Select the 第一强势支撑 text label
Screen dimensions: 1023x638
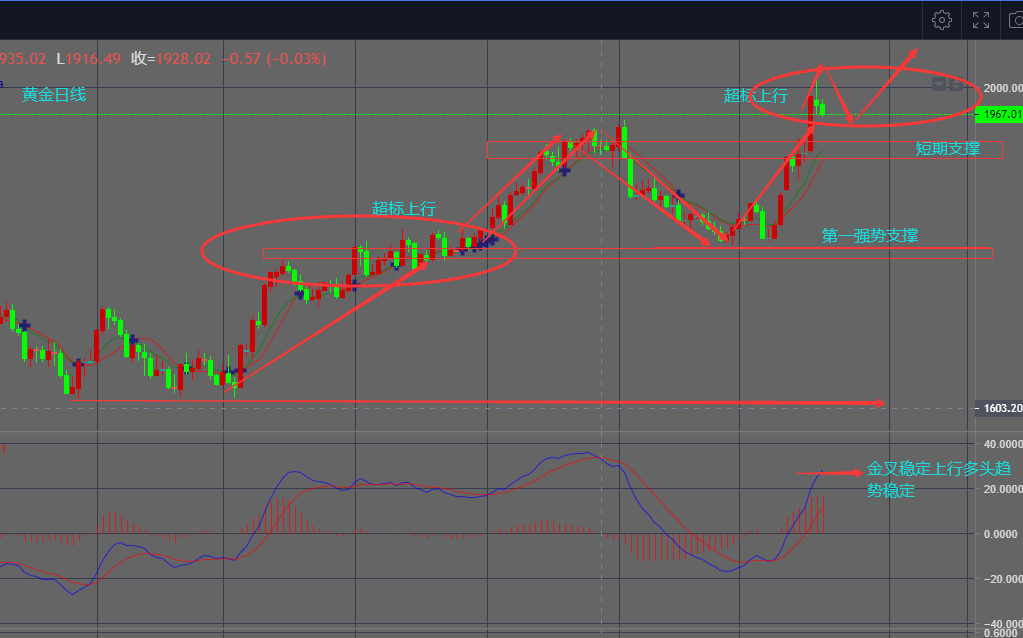coord(870,235)
